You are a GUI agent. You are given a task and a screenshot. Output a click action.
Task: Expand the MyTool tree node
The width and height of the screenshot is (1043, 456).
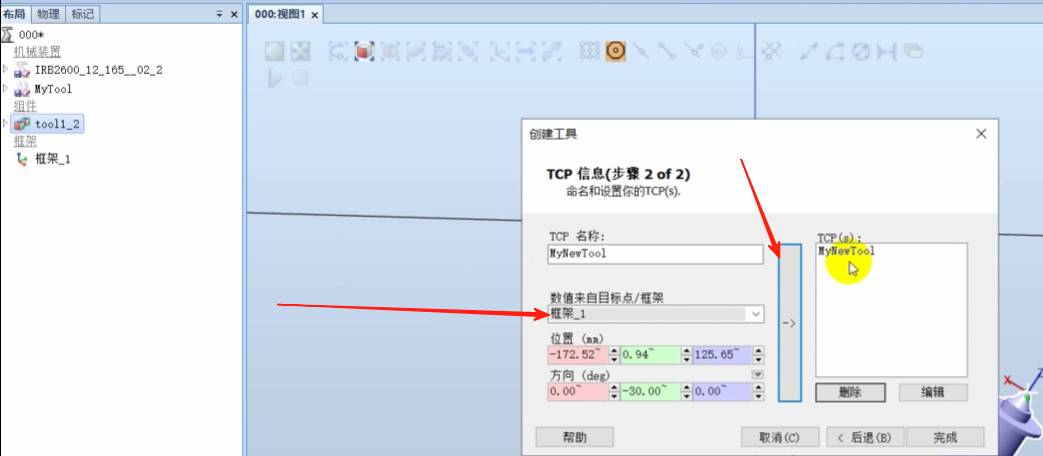6,88
